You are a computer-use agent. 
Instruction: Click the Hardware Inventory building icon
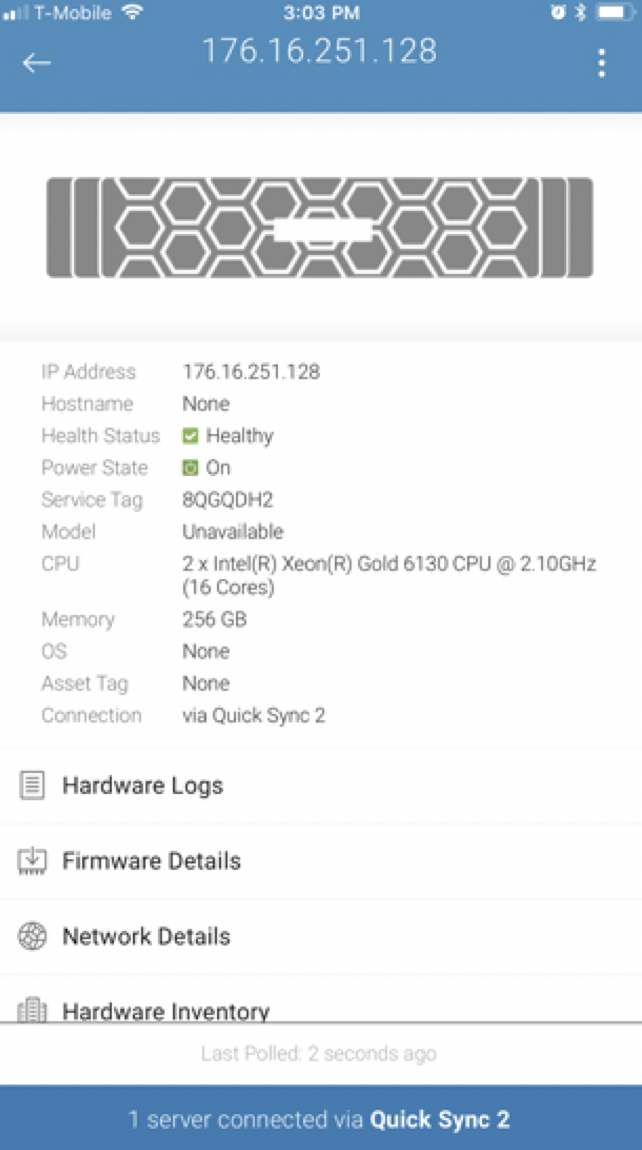pyautogui.click(x=32, y=1010)
